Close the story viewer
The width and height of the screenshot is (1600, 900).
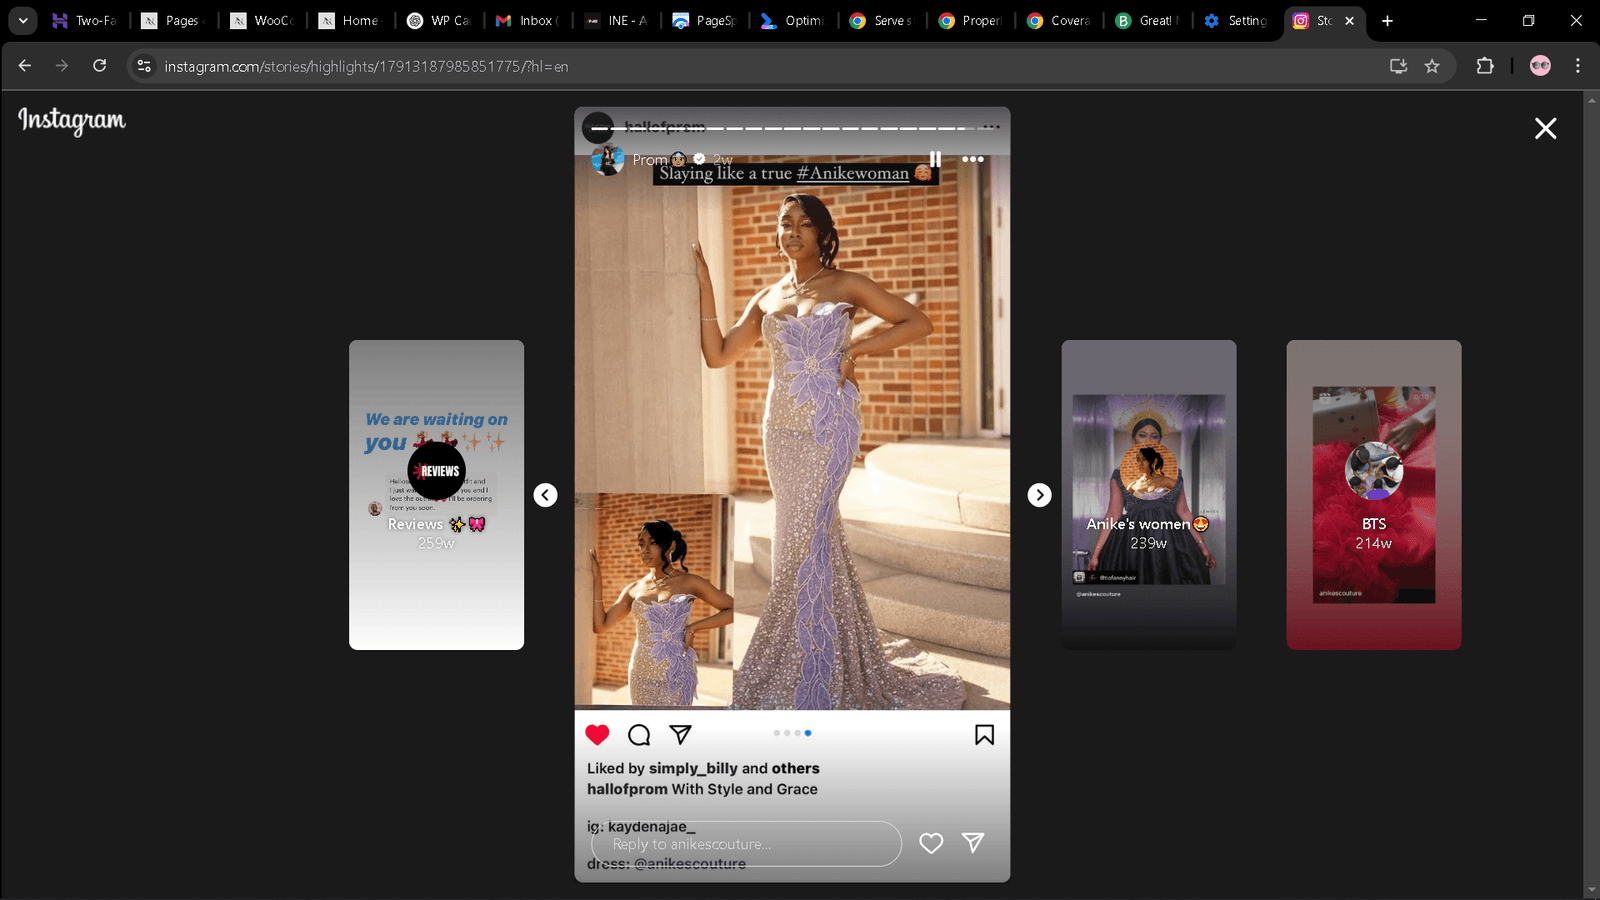pyautogui.click(x=1545, y=128)
